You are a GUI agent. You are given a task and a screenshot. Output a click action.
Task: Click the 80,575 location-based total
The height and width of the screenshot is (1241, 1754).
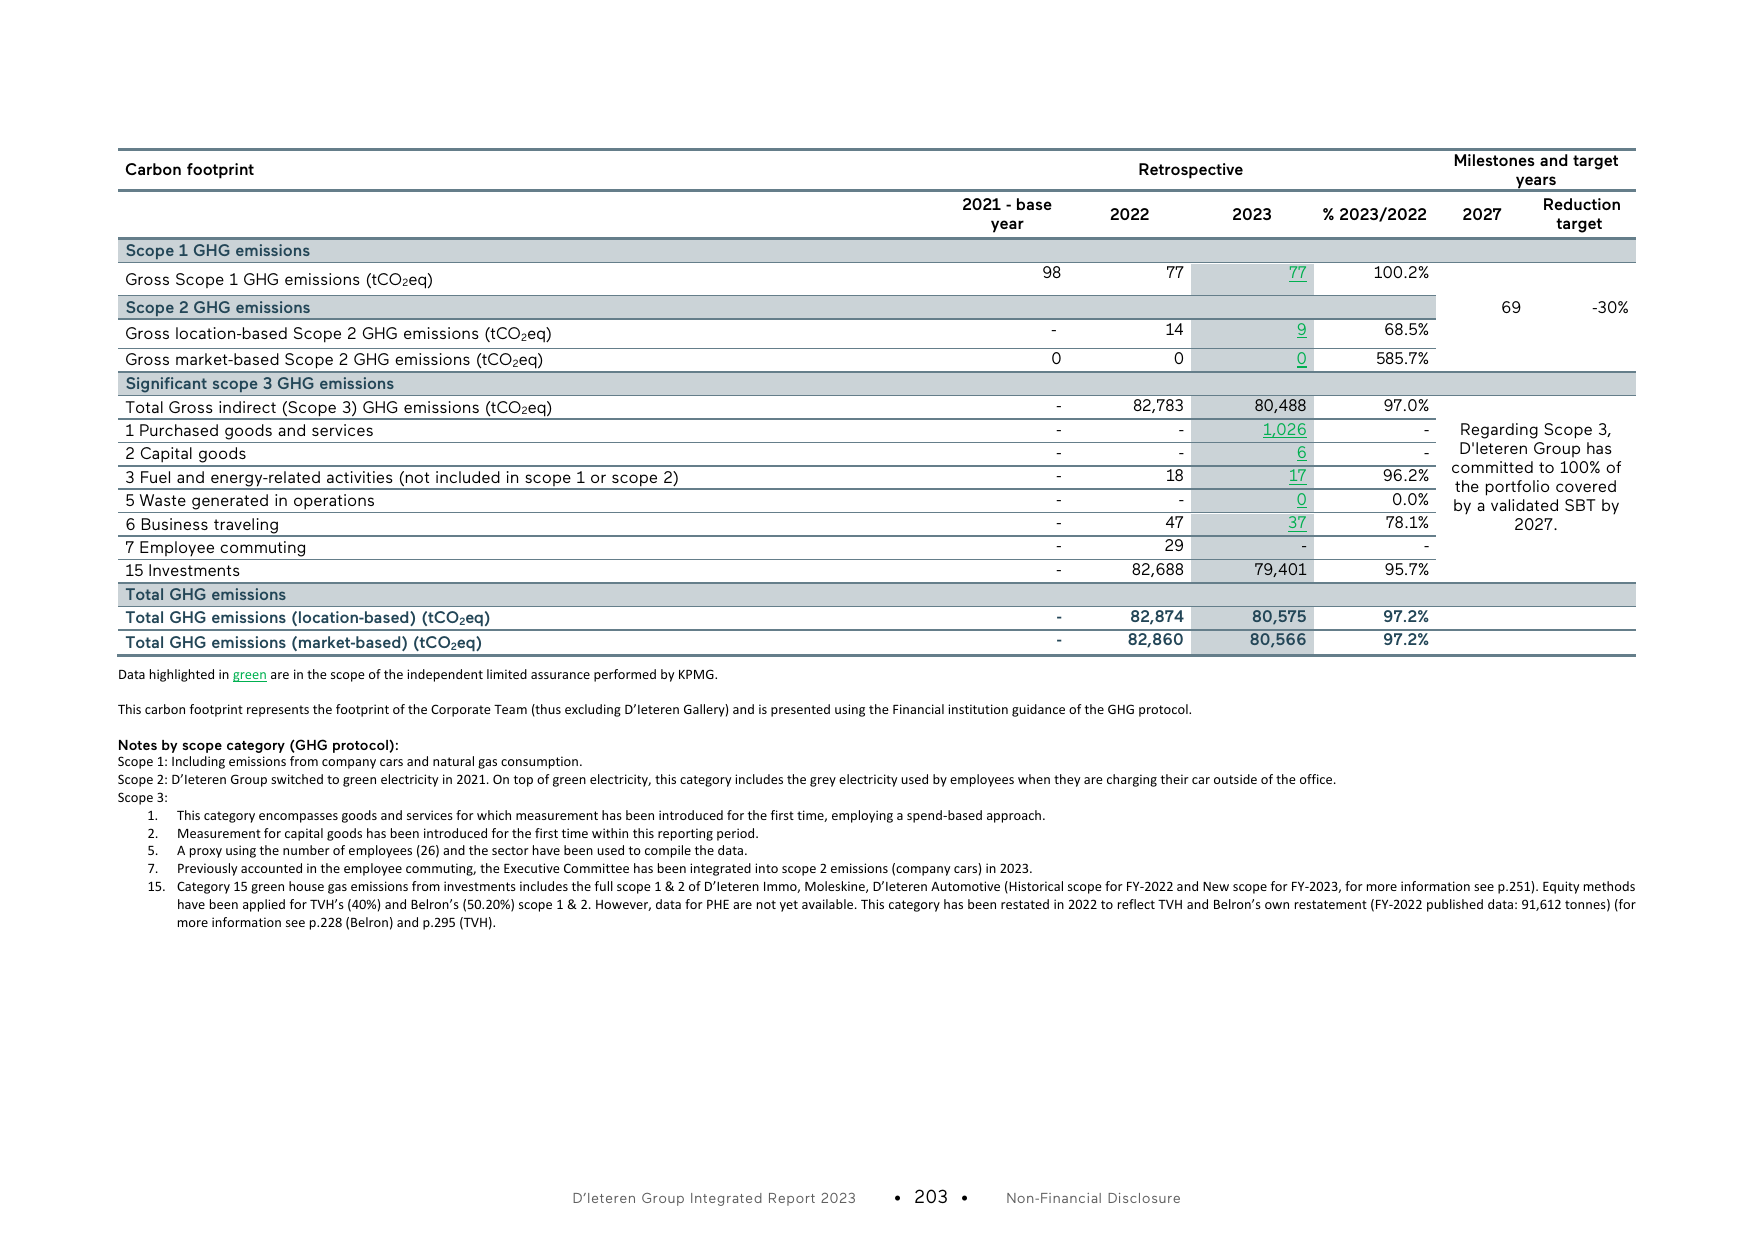(1279, 617)
